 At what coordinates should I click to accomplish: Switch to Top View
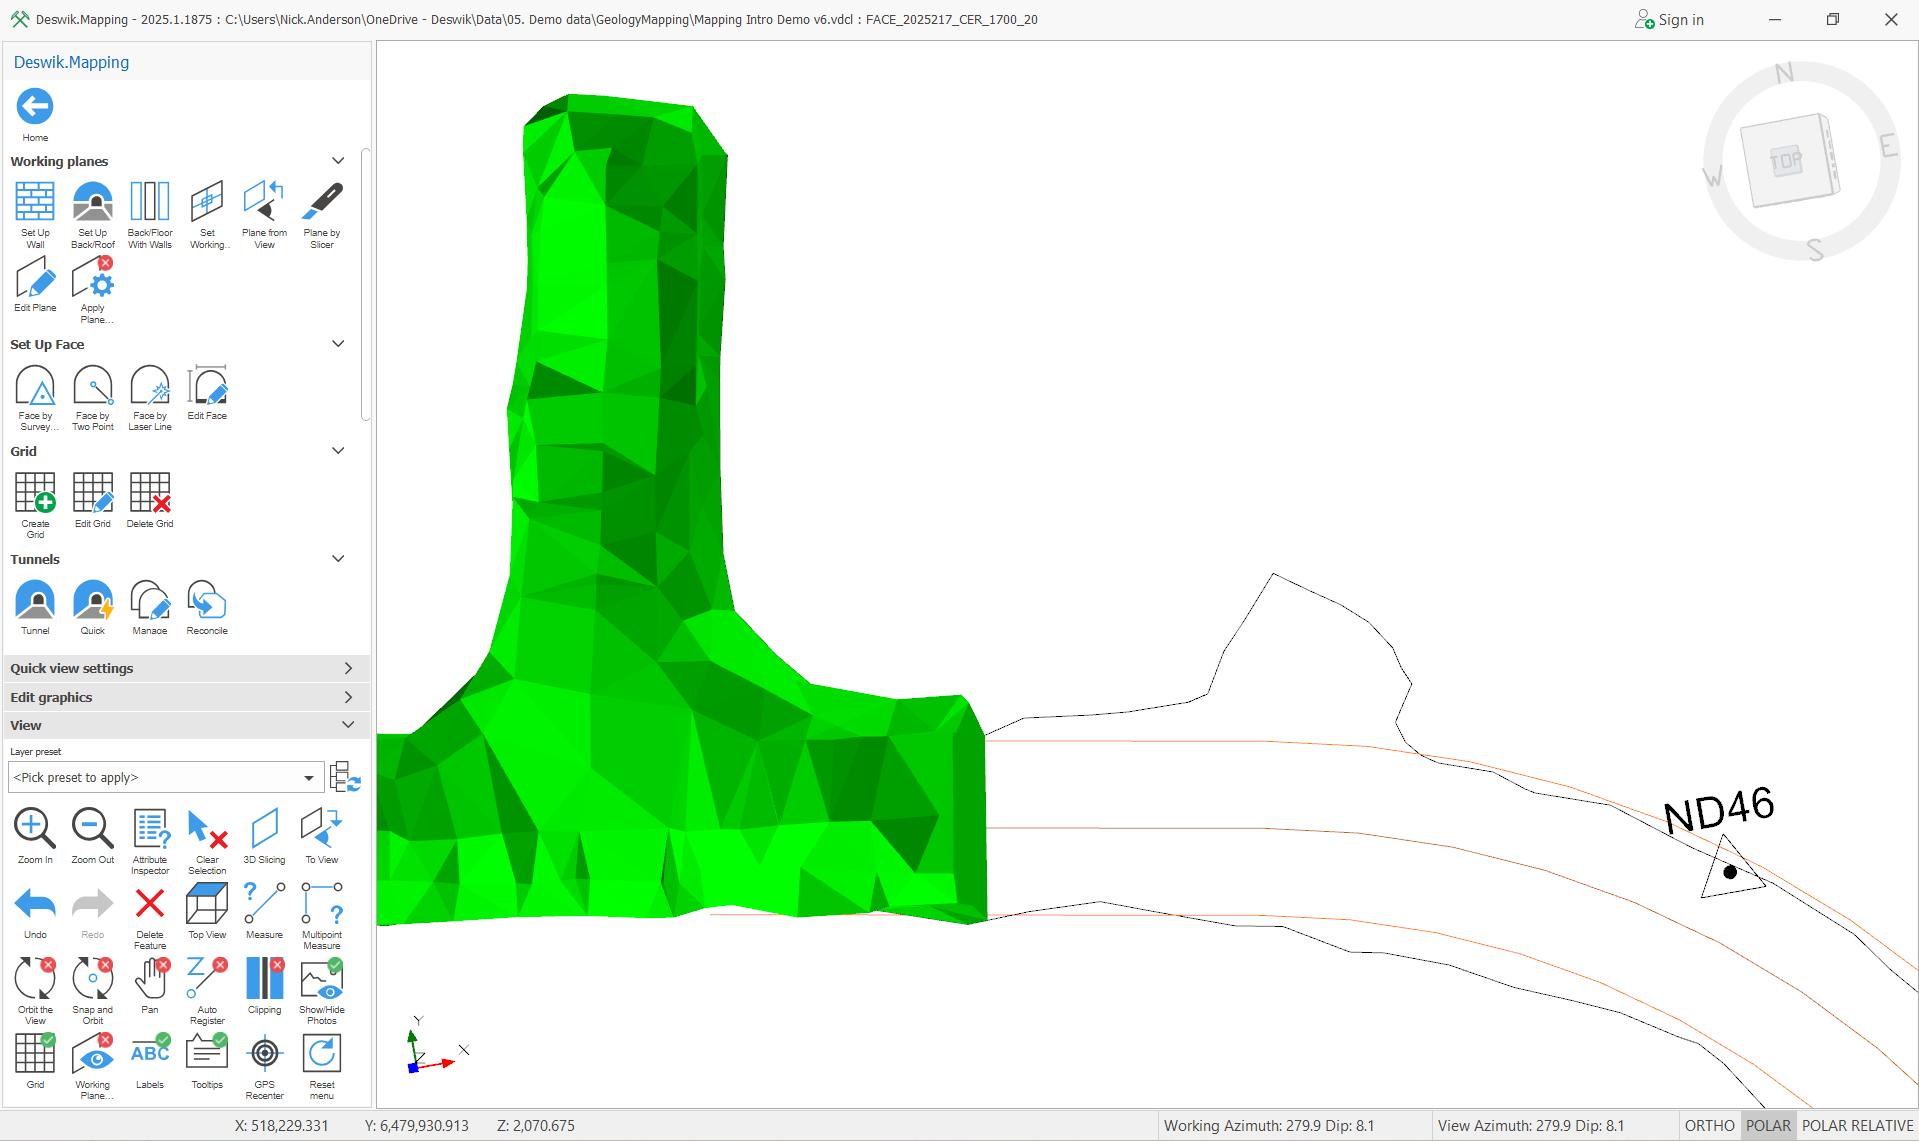click(207, 911)
